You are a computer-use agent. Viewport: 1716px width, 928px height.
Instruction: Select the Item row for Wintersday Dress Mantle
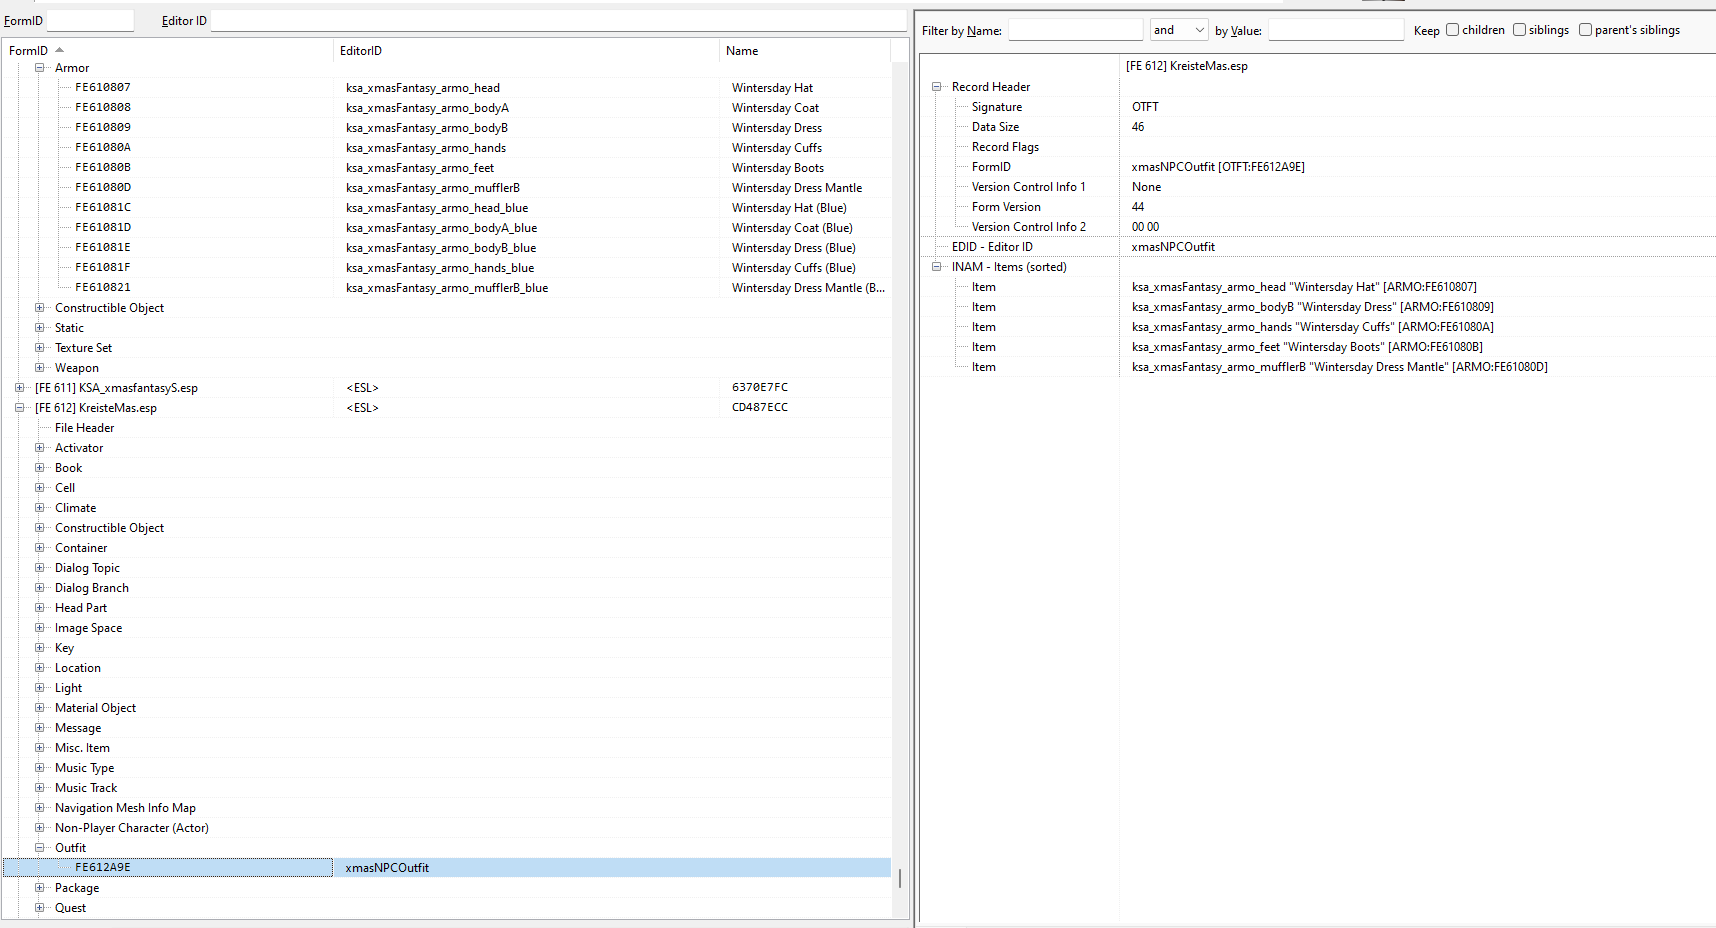[x=1318, y=367]
